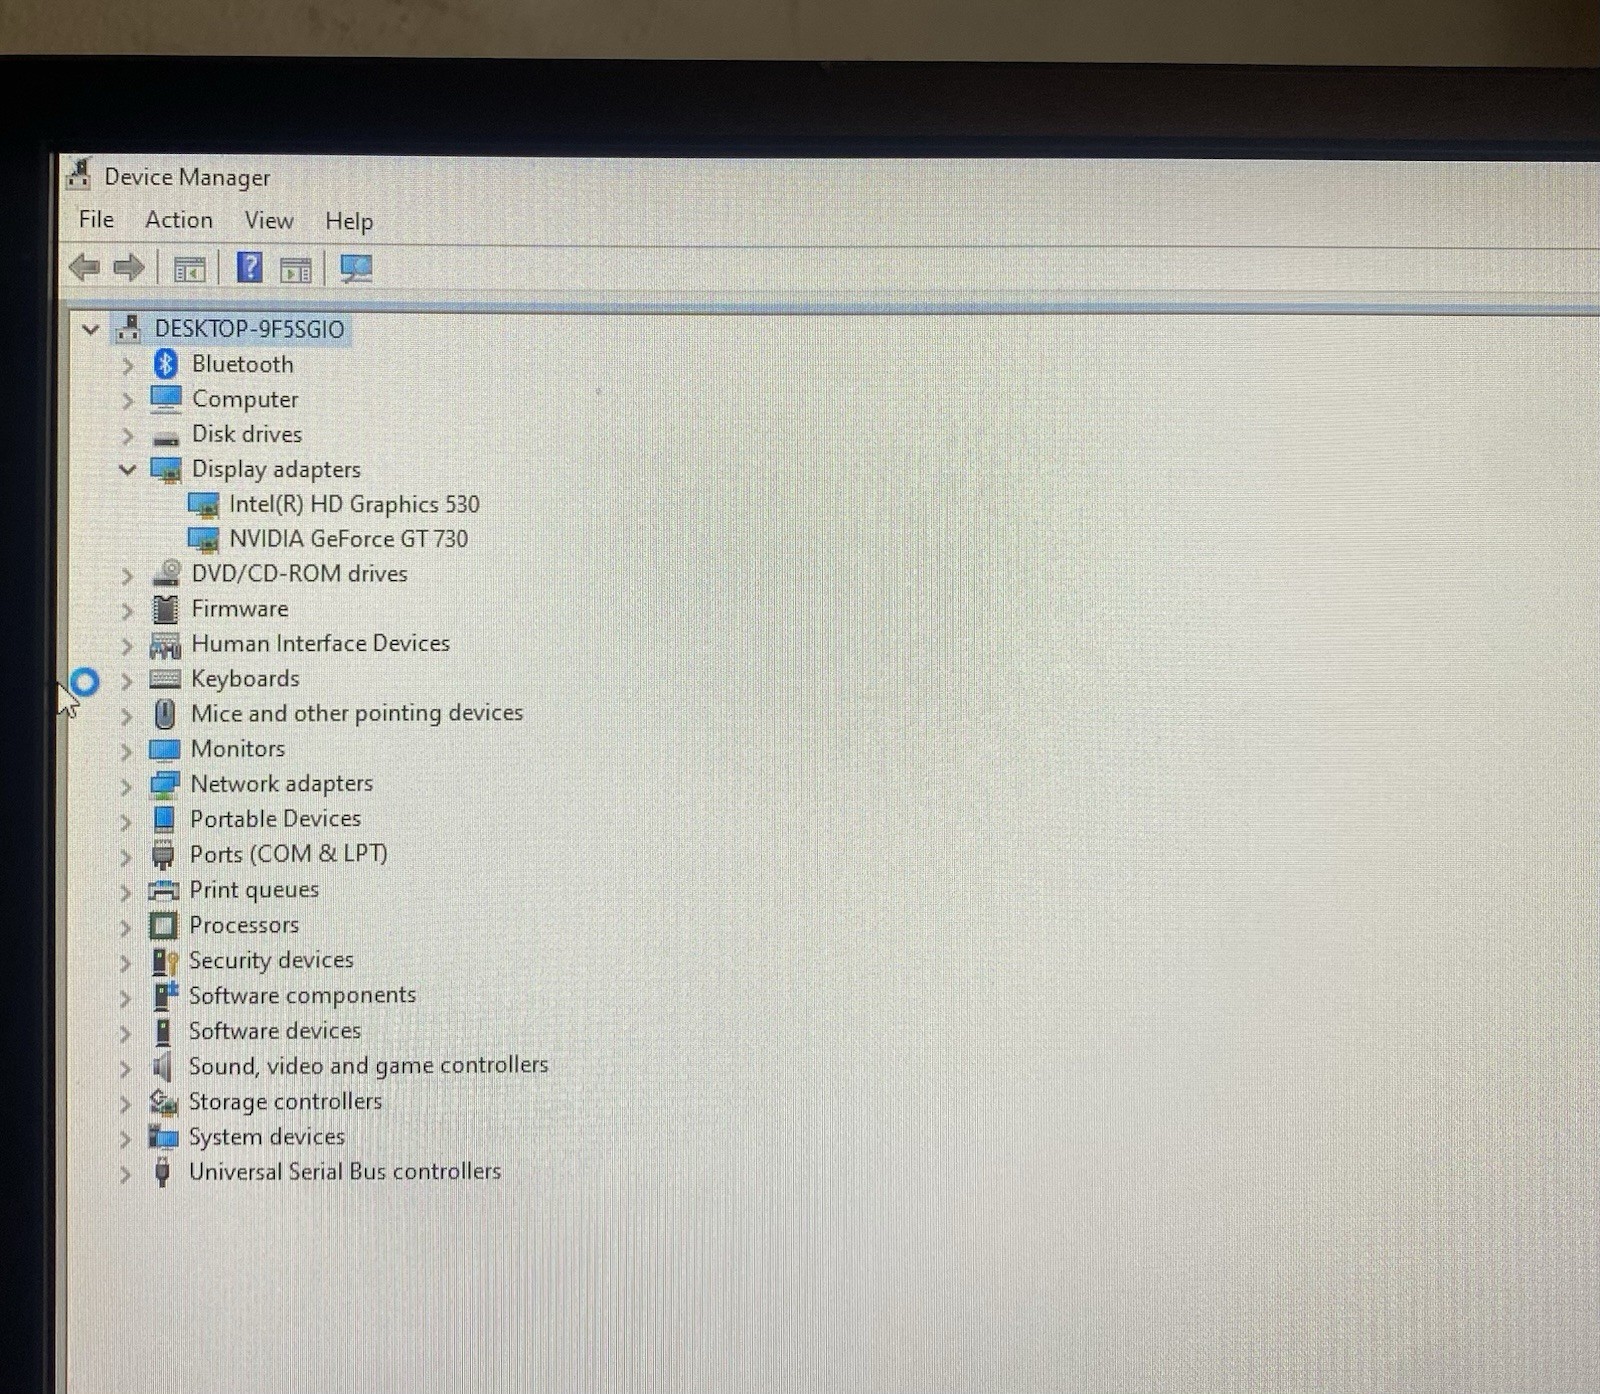Click Scan for hardware changes monitor icon
Viewport: 1600px width, 1394px height.
[x=356, y=268]
